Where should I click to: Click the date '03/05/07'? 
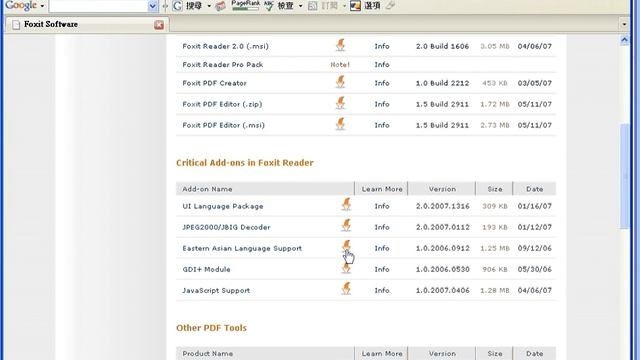(534, 83)
